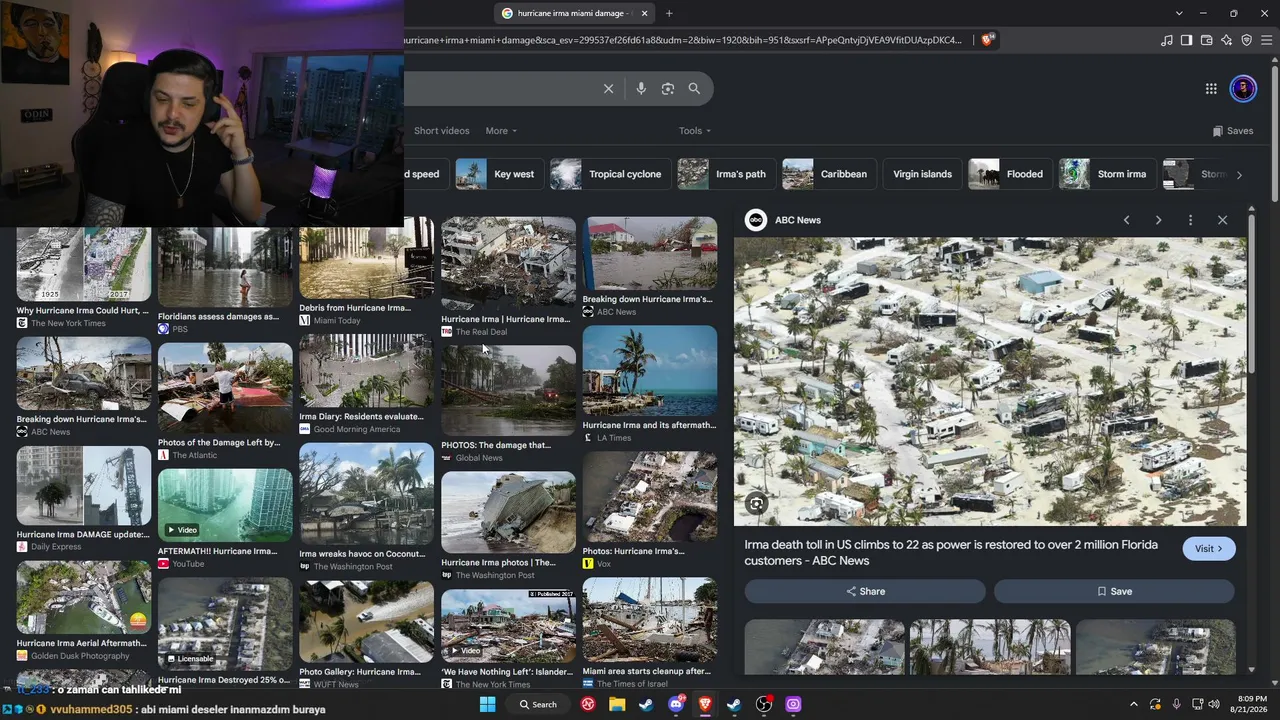Viewport: 1280px width, 720px height.
Task: Open more options for the ABC News preview
Action: point(1190,220)
